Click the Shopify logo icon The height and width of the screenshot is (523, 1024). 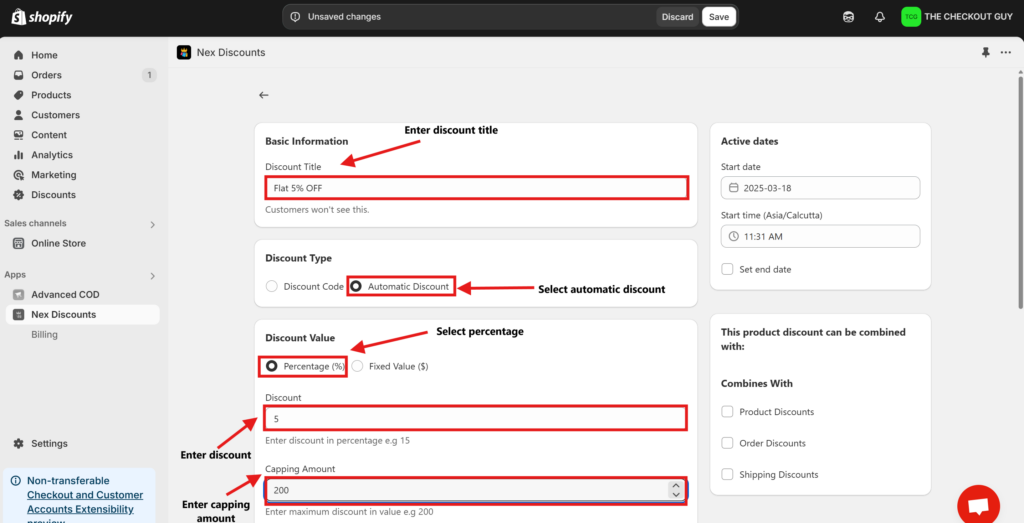pyautogui.click(x=18, y=17)
